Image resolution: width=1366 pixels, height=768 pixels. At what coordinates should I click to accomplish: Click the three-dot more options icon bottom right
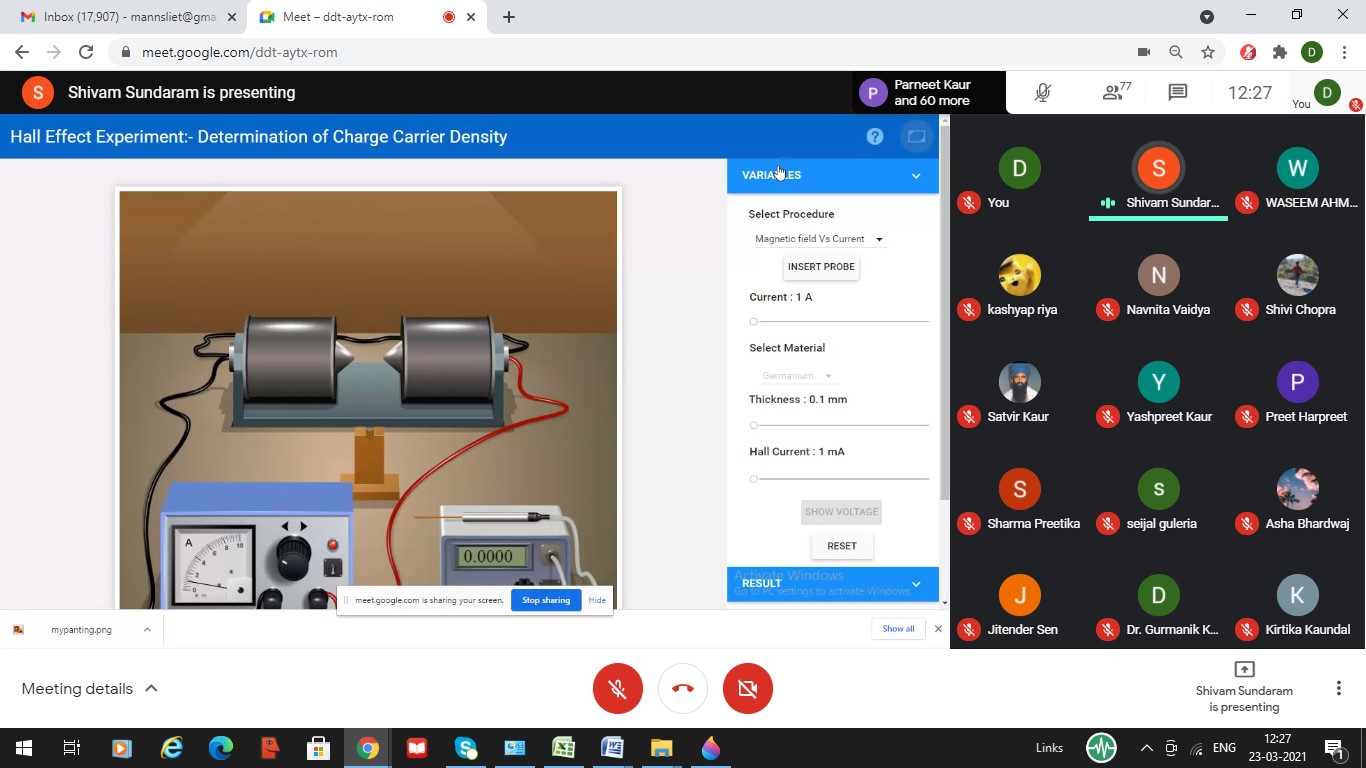pyautogui.click(x=1337, y=688)
